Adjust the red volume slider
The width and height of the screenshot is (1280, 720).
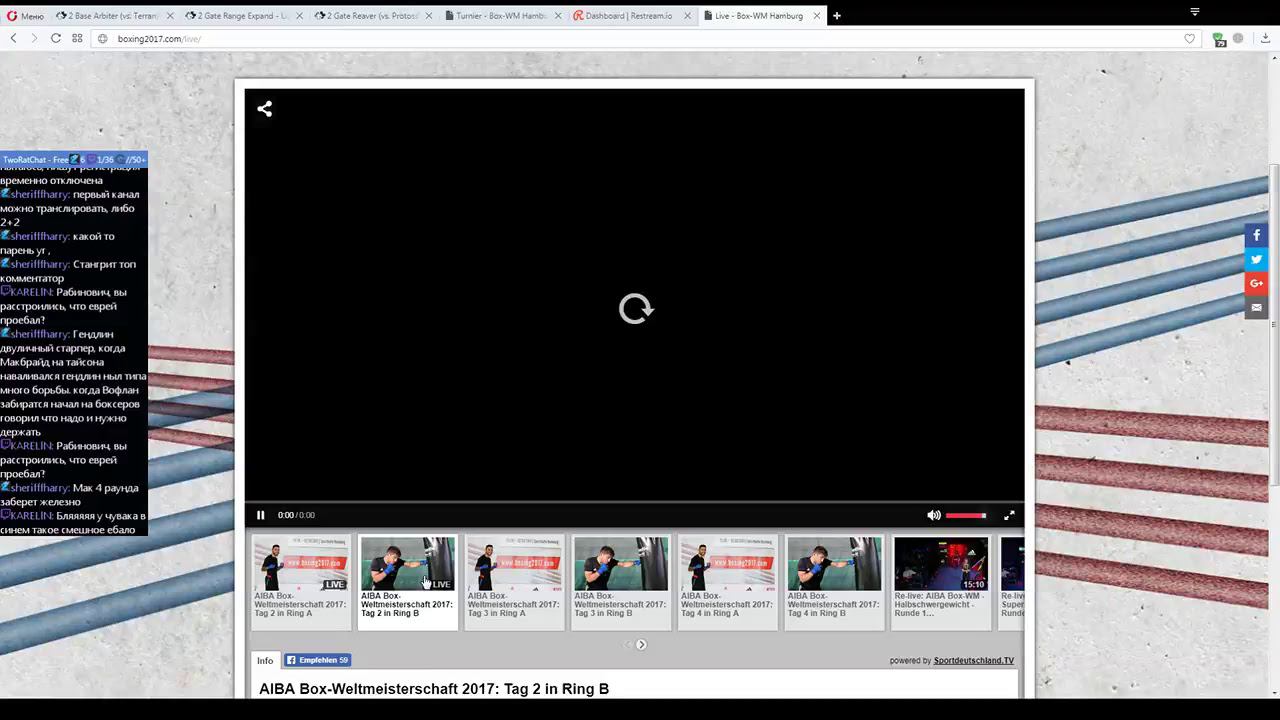[966, 515]
